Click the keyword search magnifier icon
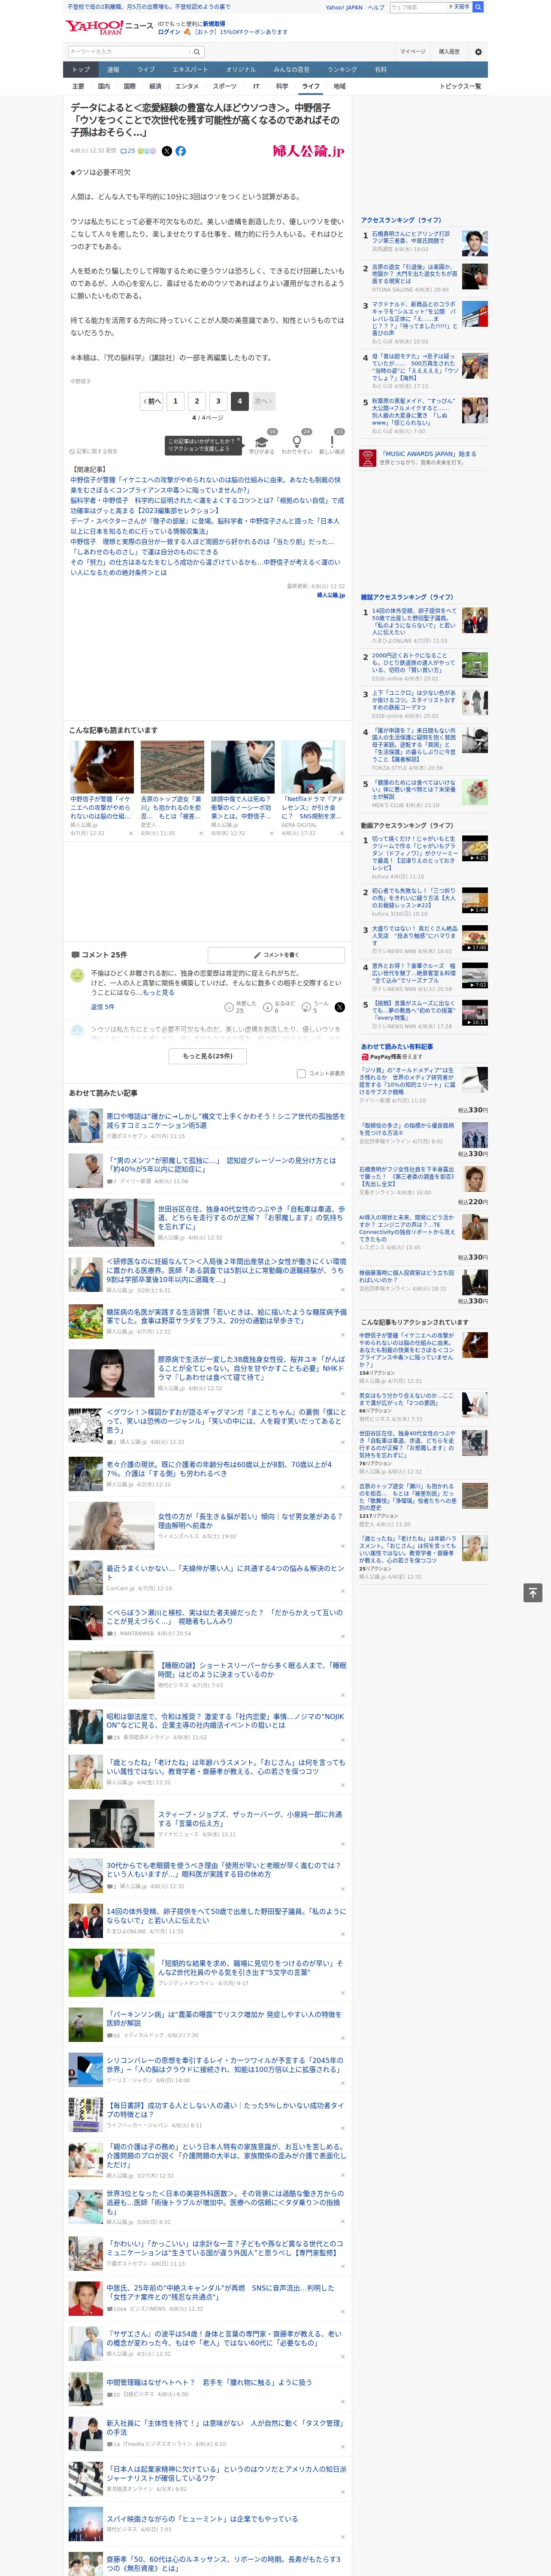The width and height of the screenshot is (551, 2576). point(197,52)
